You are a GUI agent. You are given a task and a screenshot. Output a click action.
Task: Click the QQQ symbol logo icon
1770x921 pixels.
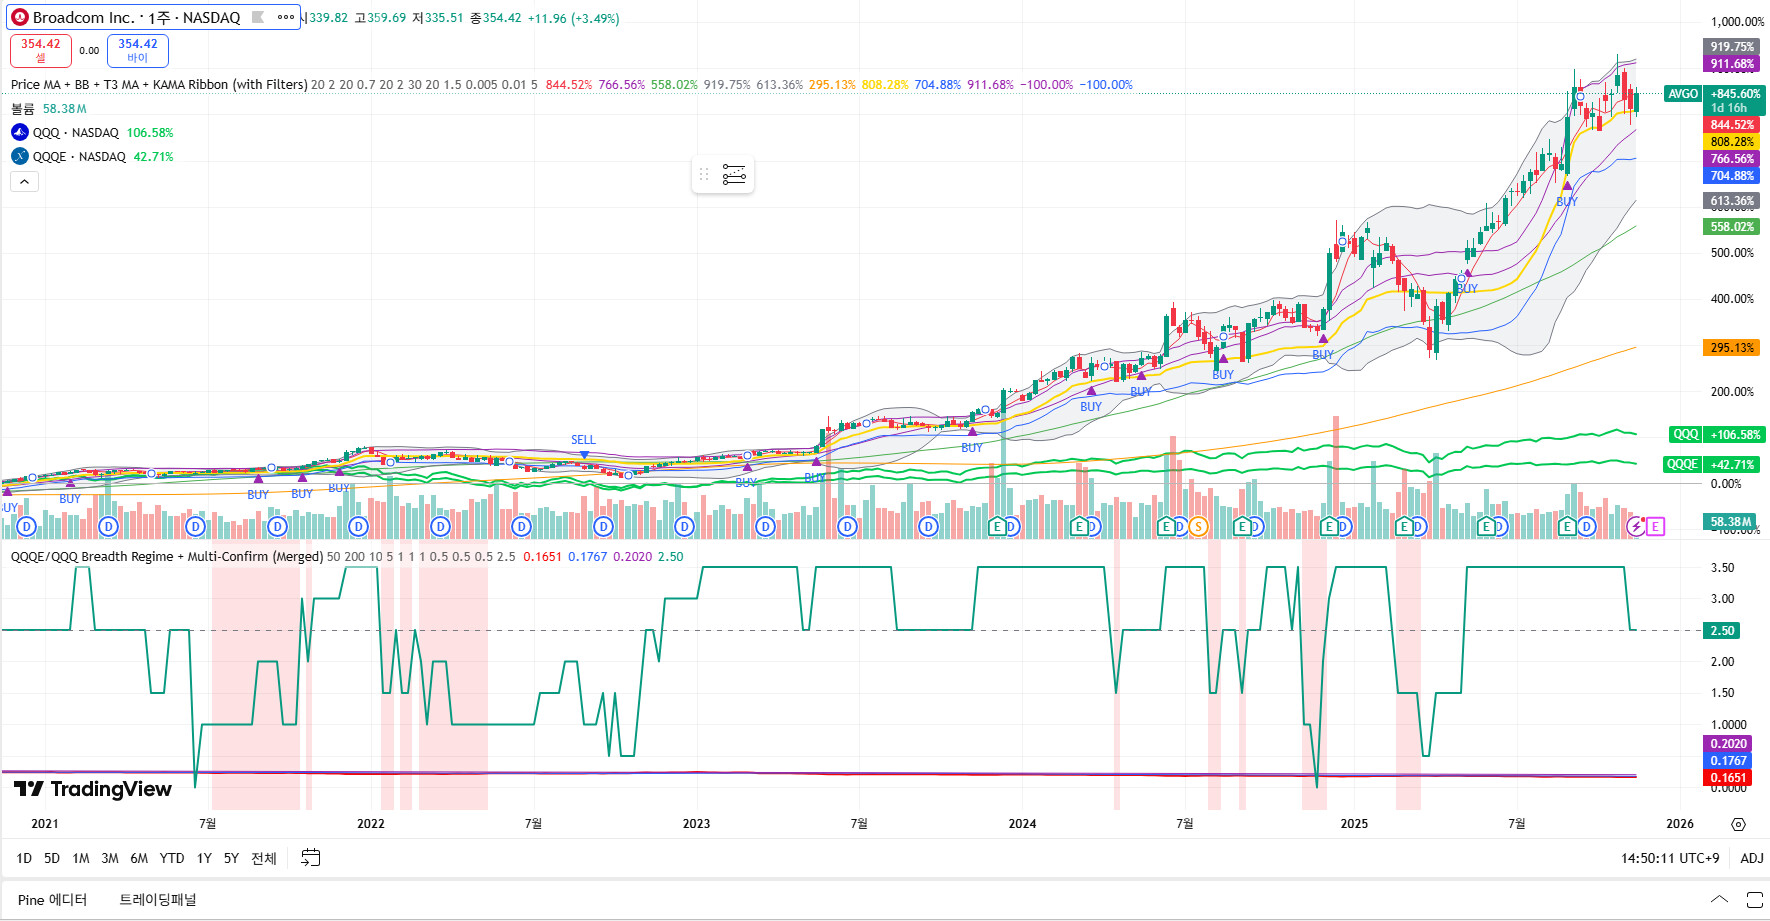[20, 132]
